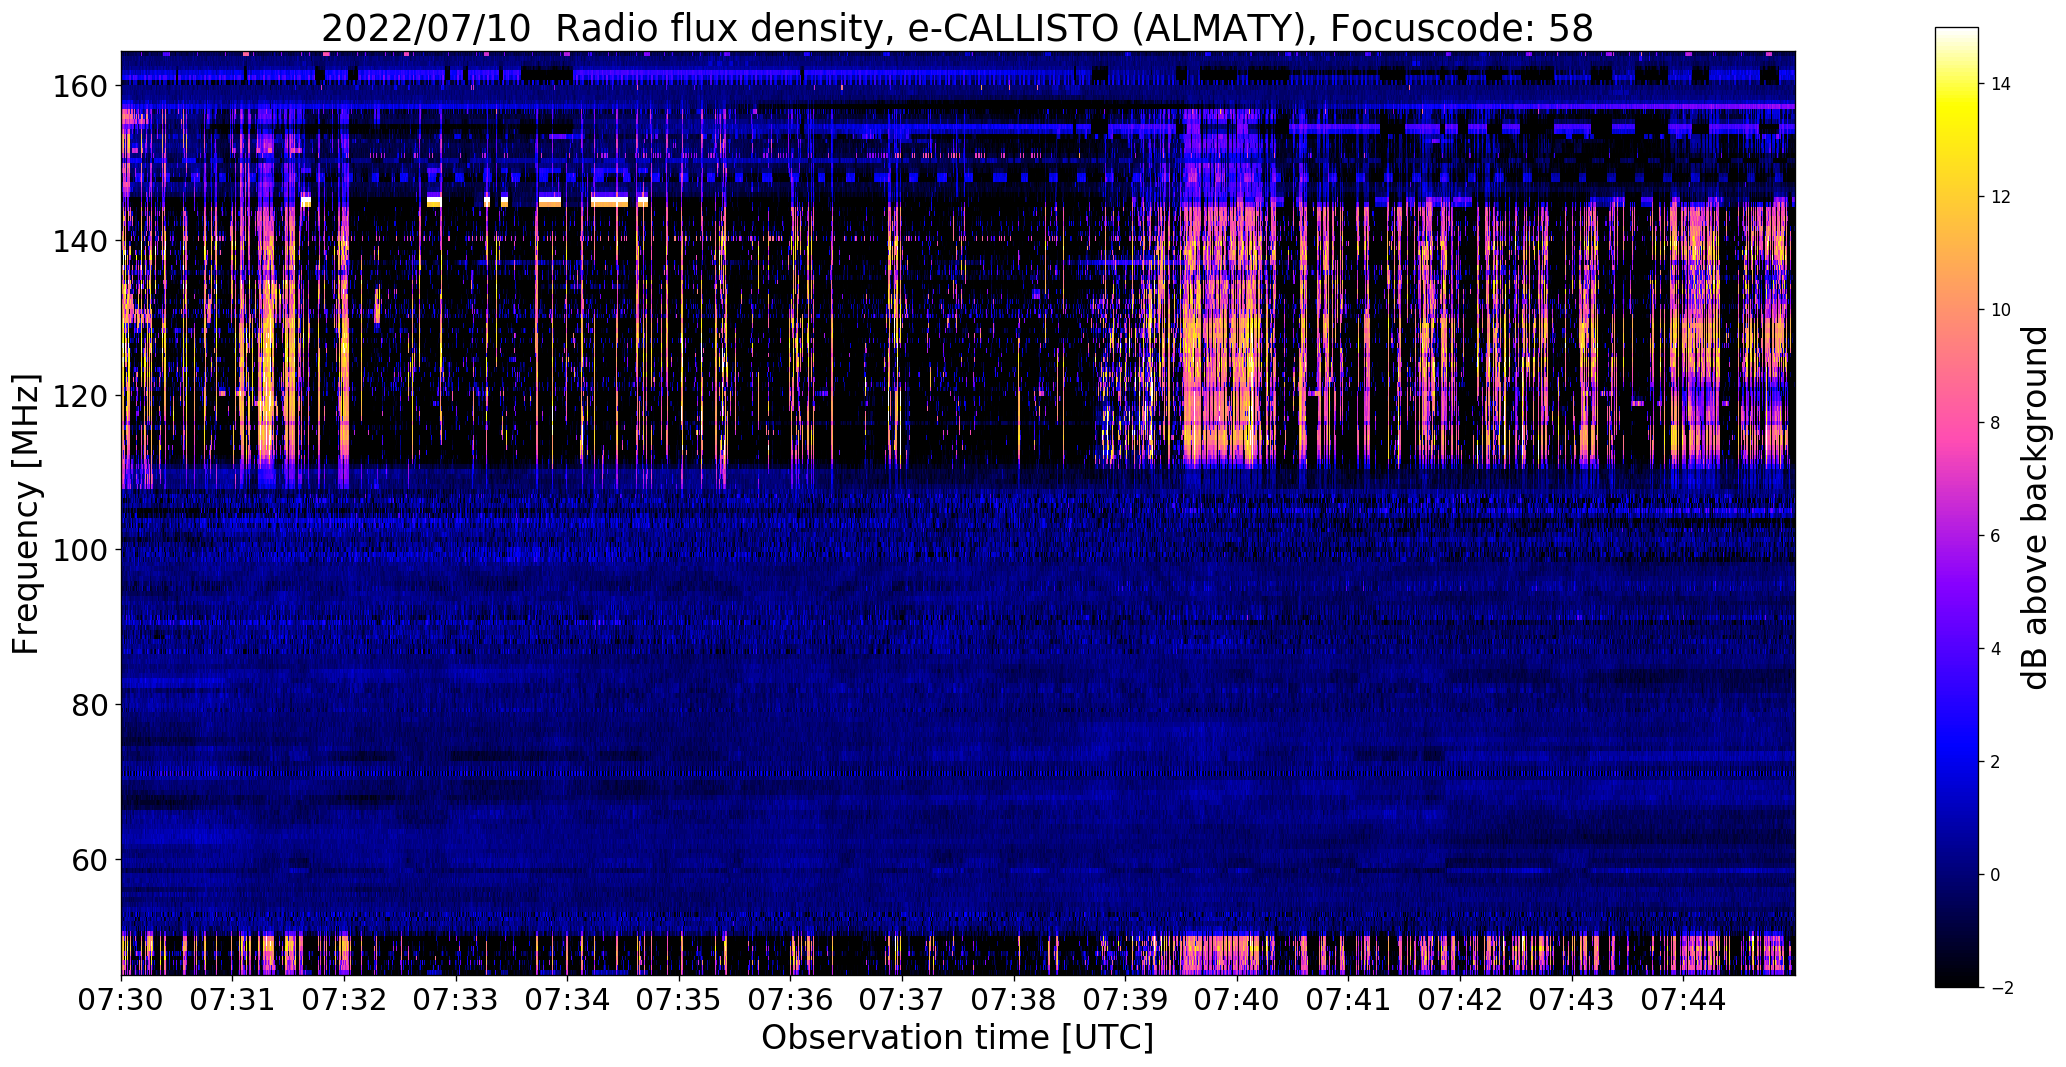Click the 07:39 time tick label

1126,1000
